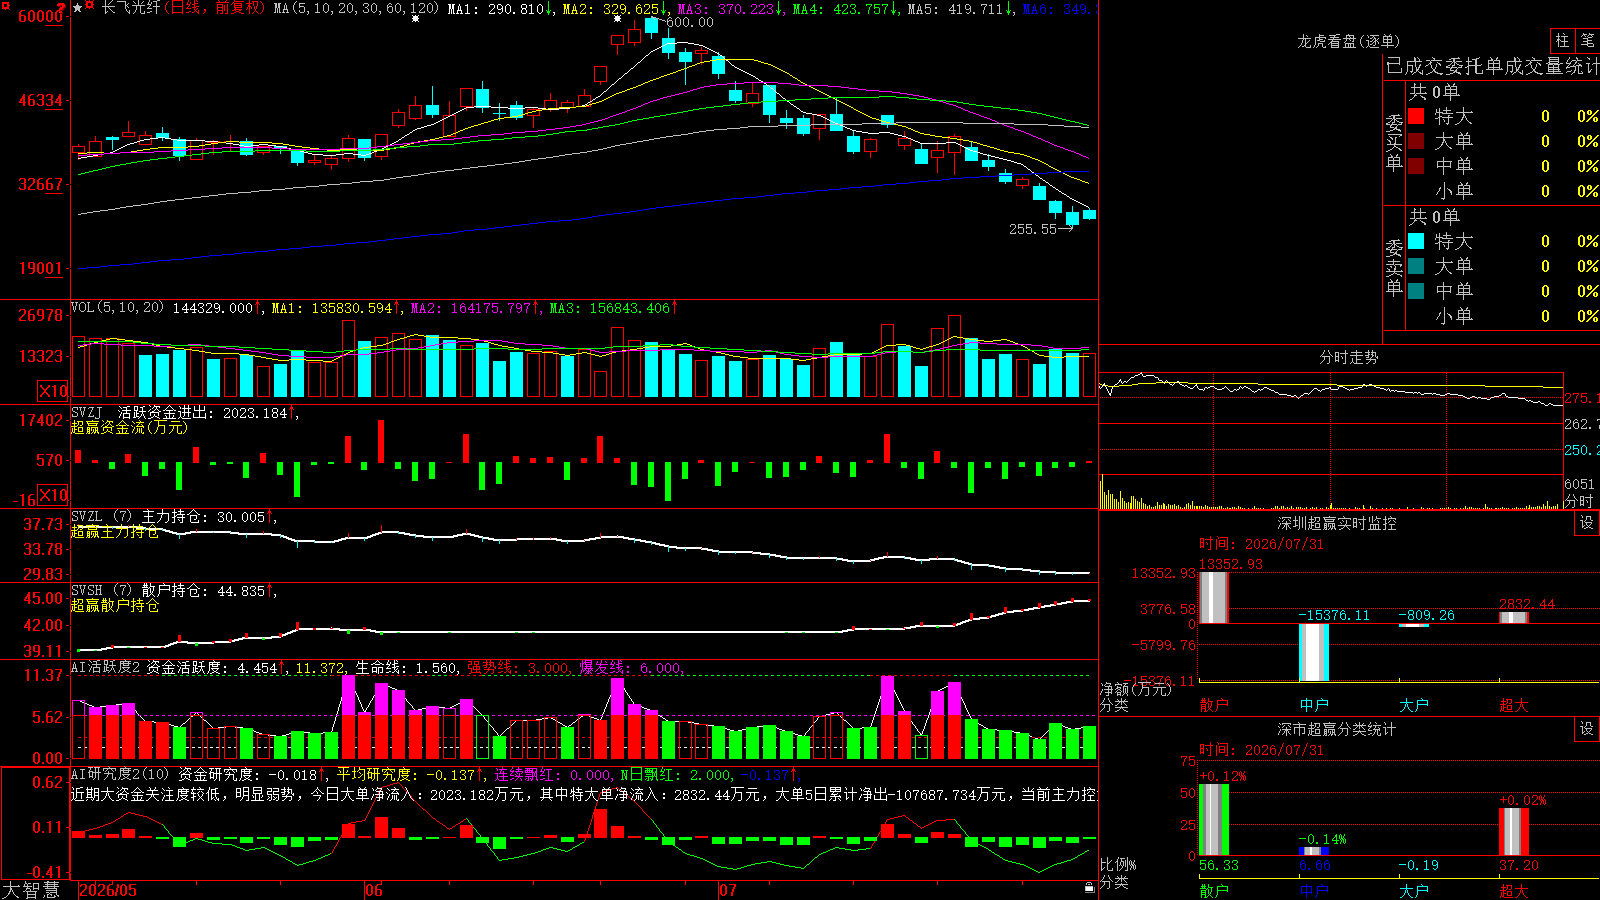The height and width of the screenshot is (900, 1600).
Task: Click the cyan 特大 sell-order swatch
Action: (x=1416, y=241)
